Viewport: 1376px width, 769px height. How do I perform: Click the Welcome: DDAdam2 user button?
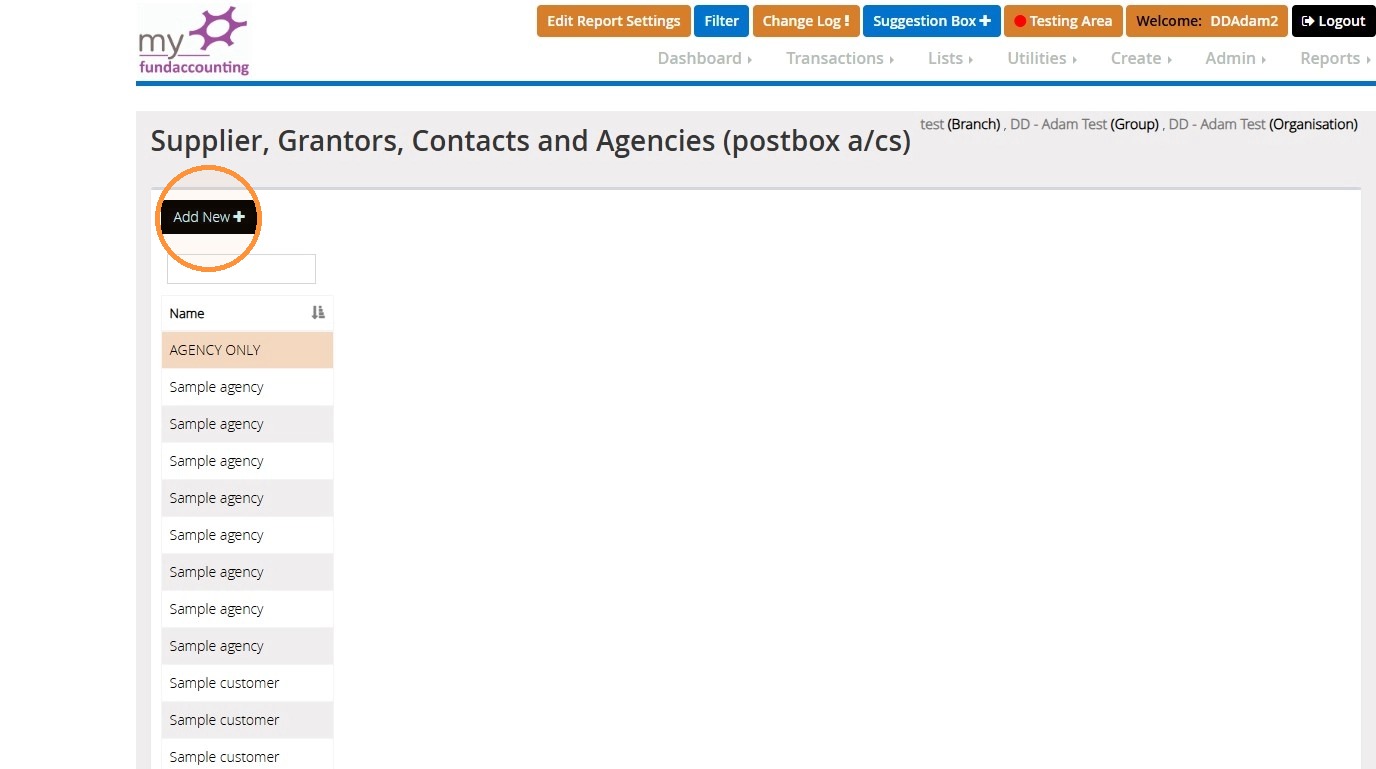[x=1206, y=21]
